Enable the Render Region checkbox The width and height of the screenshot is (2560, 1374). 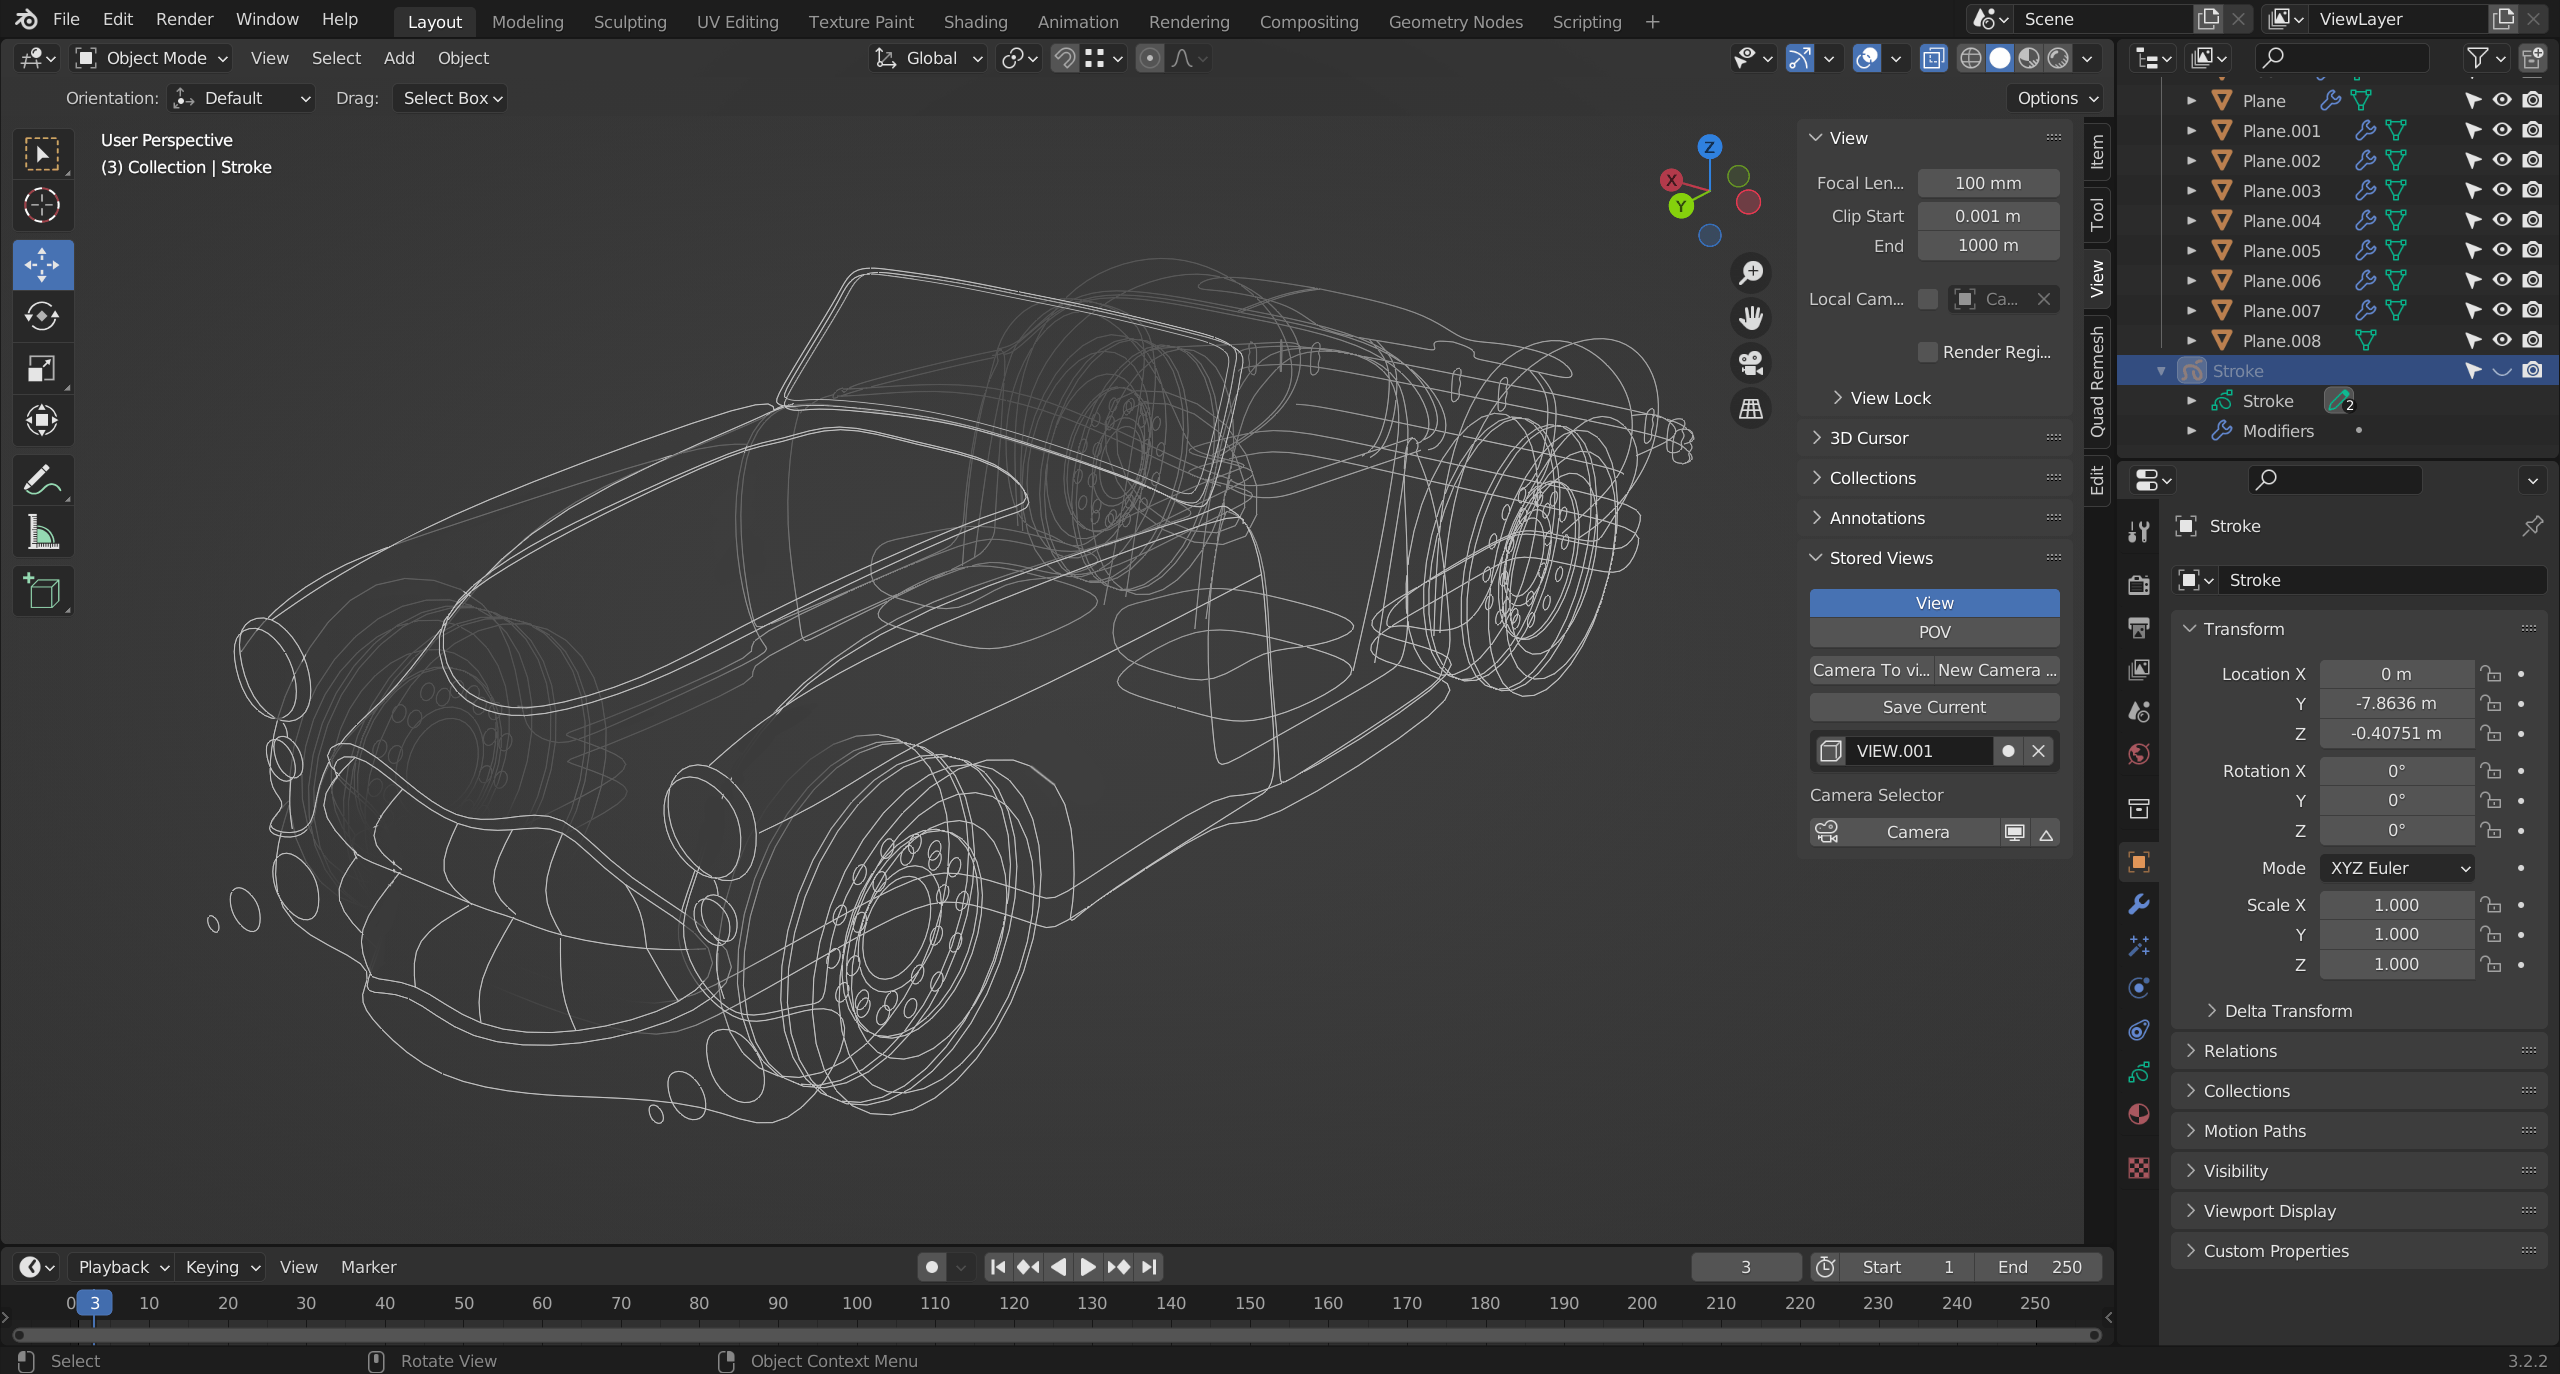pyautogui.click(x=1928, y=352)
